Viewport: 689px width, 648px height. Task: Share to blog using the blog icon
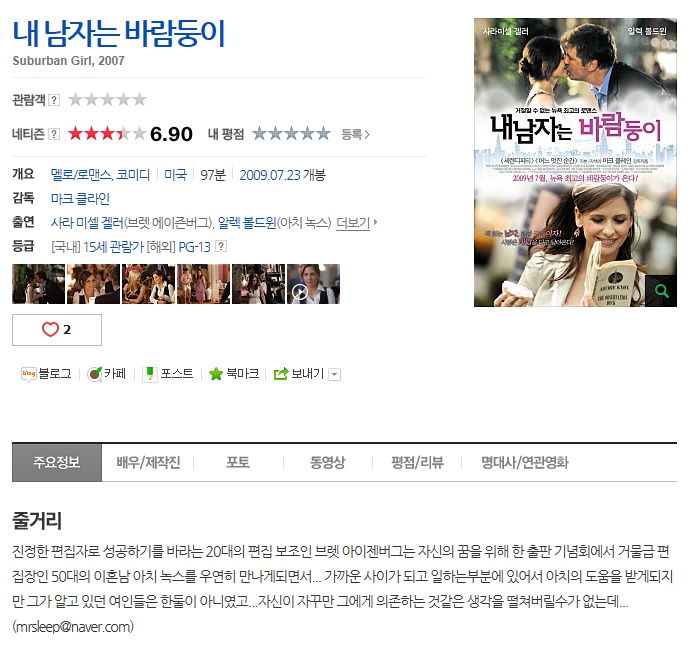click(x=29, y=374)
